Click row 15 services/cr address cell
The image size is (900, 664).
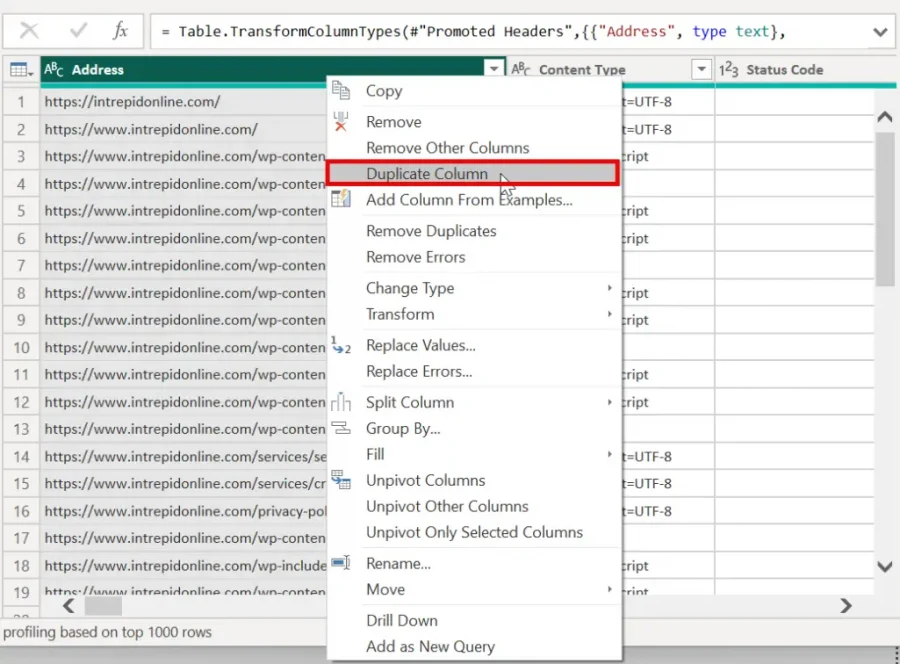(184, 483)
